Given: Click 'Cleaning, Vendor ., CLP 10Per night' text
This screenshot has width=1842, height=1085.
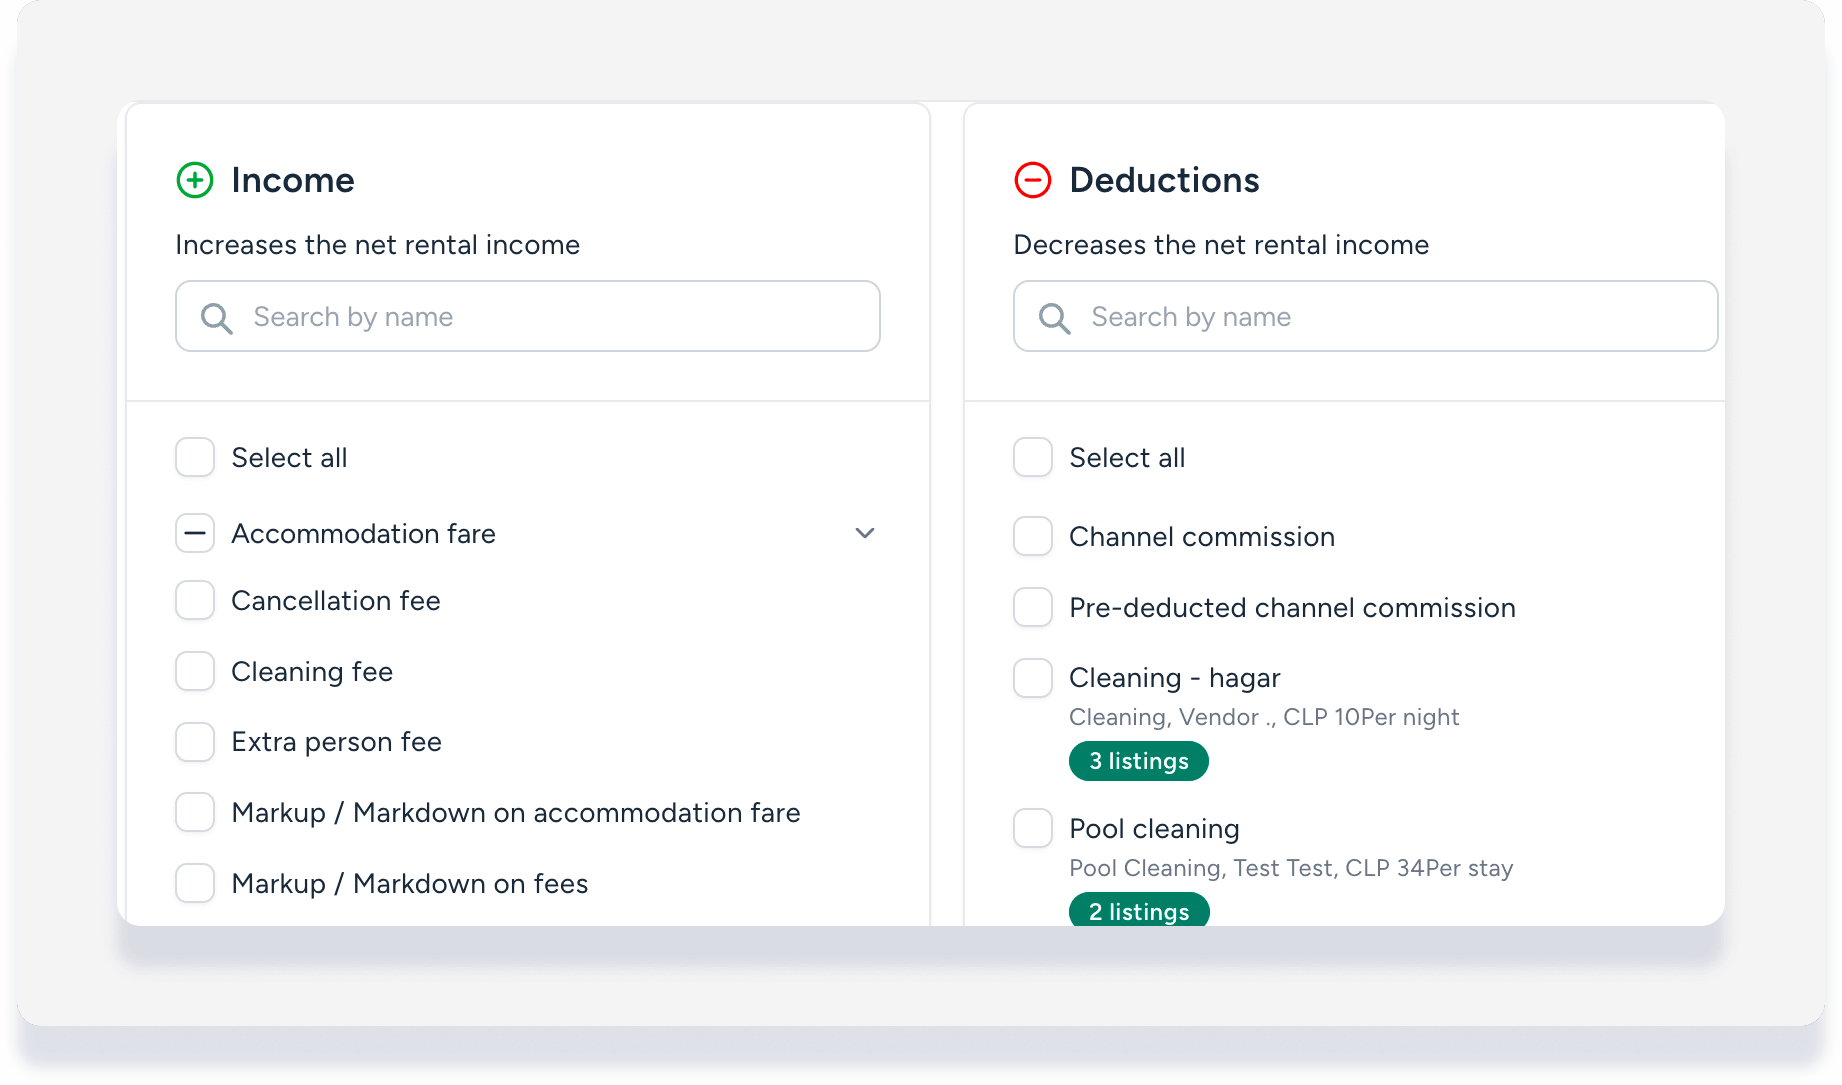Looking at the screenshot, I should (1264, 717).
